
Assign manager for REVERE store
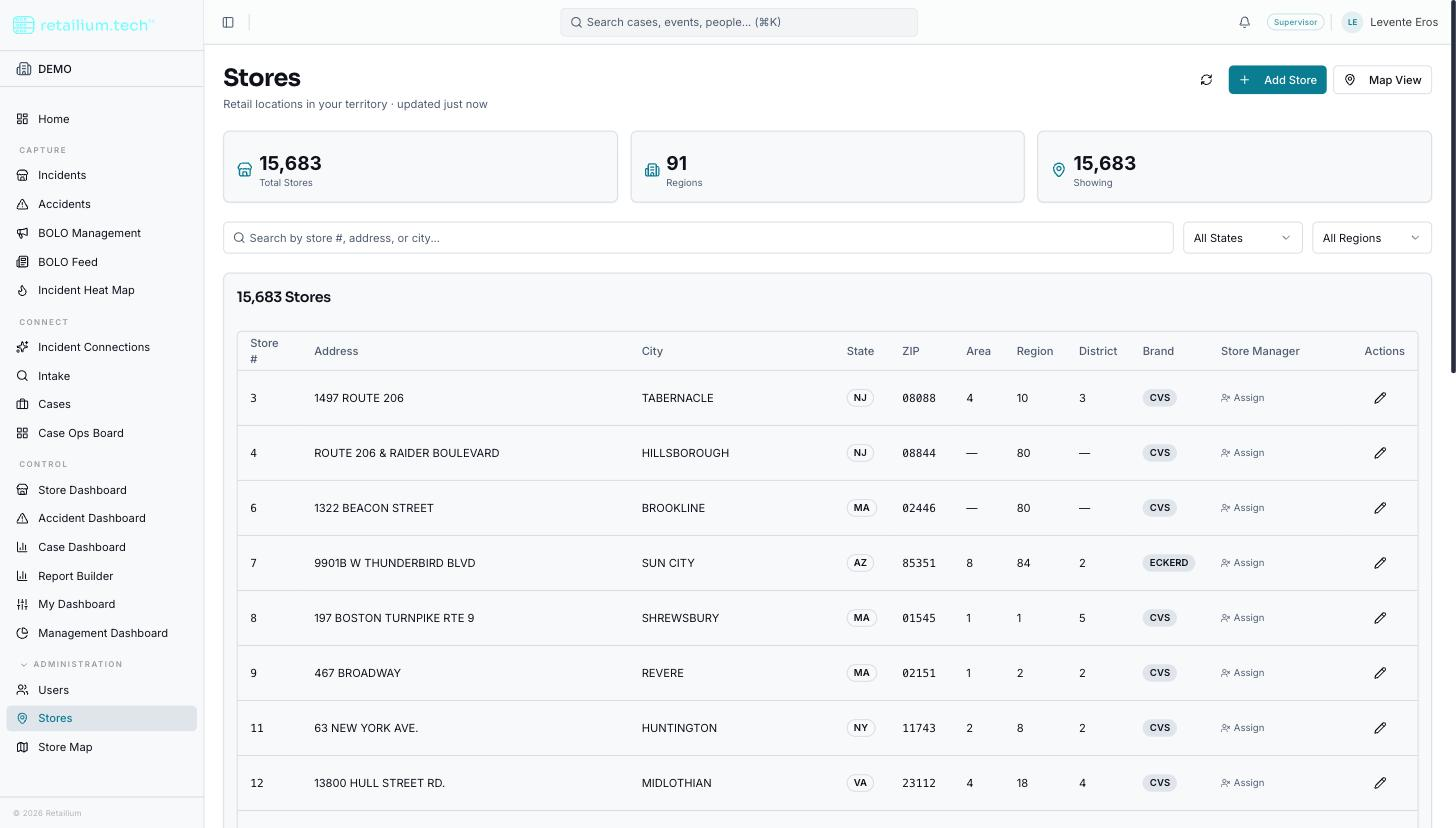click(1243, 673)
